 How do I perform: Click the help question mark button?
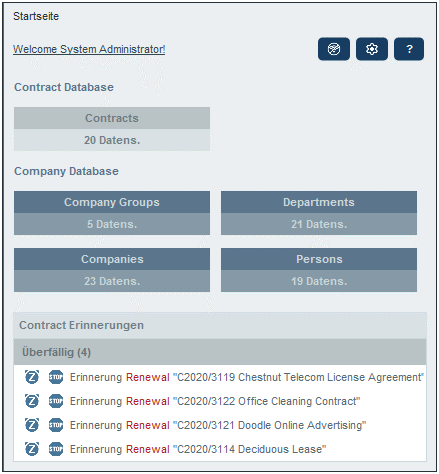409,49
